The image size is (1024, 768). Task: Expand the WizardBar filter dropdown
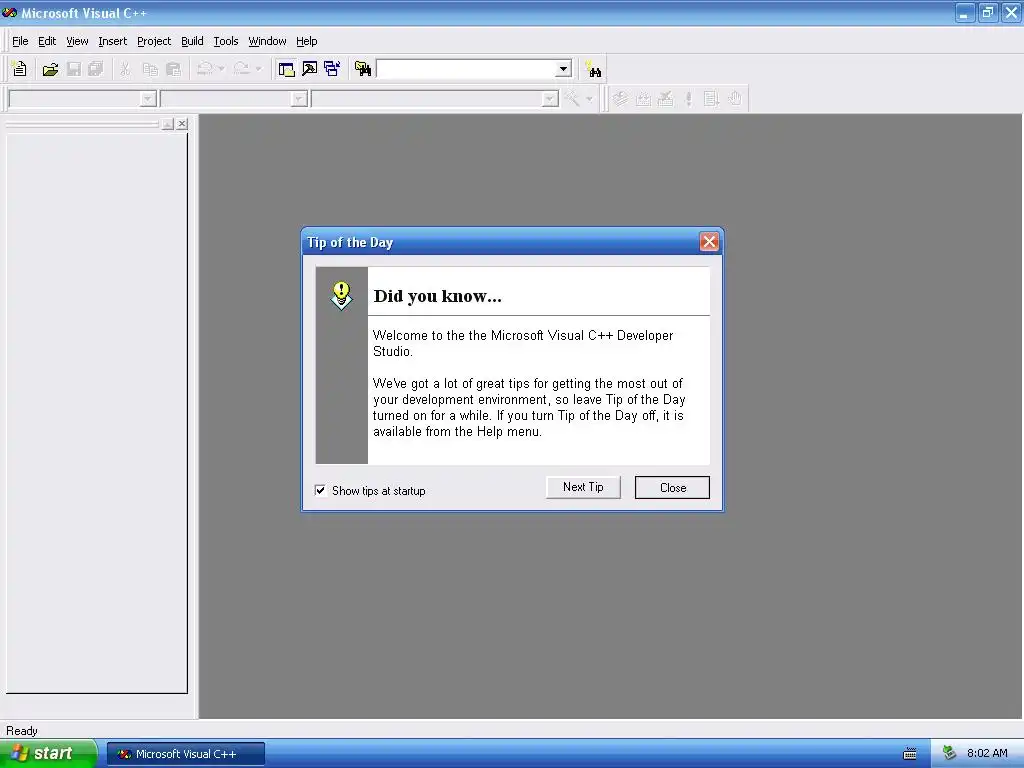(298, 99)
